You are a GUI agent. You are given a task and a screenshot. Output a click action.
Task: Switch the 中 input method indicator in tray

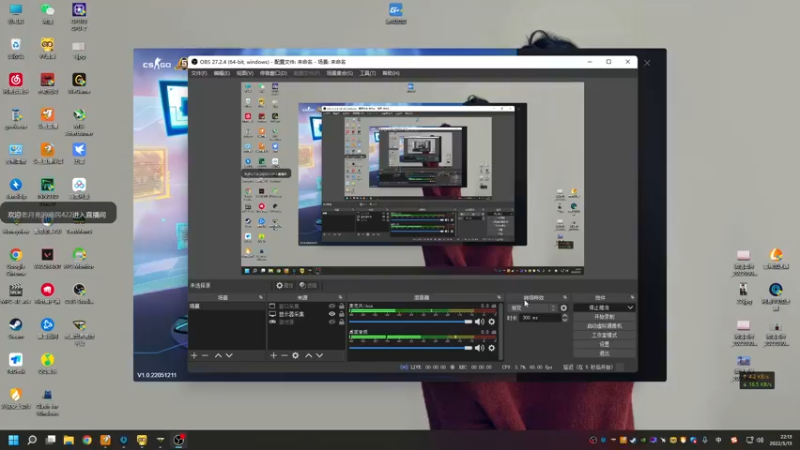718,440
